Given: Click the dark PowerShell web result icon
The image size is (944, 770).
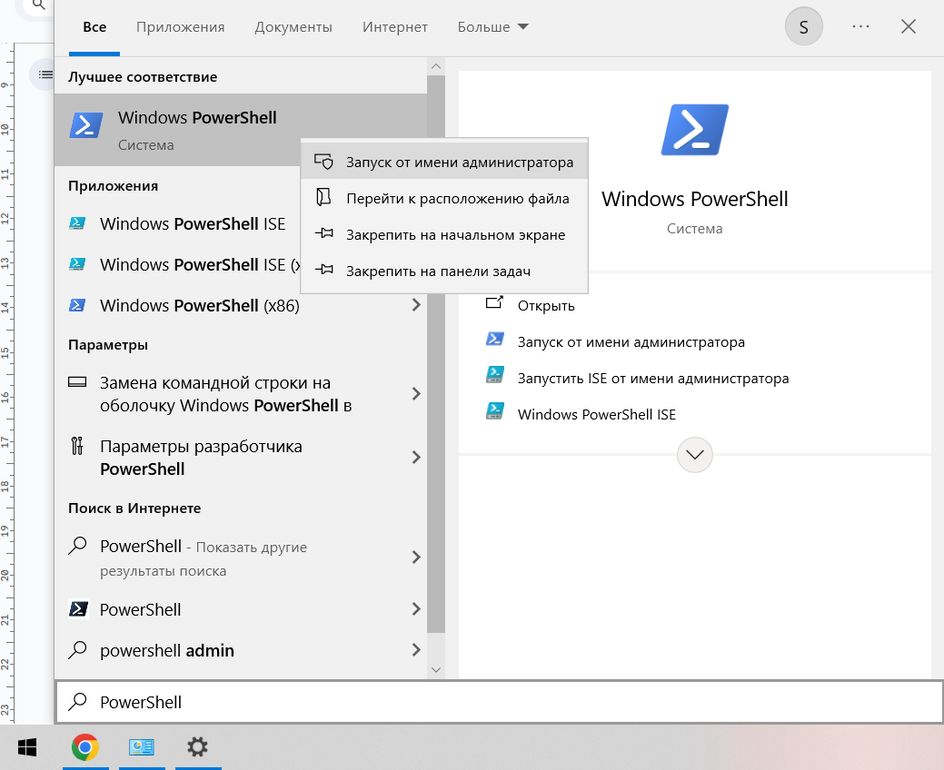Looking at the screenshot, I should click(78, 609).
